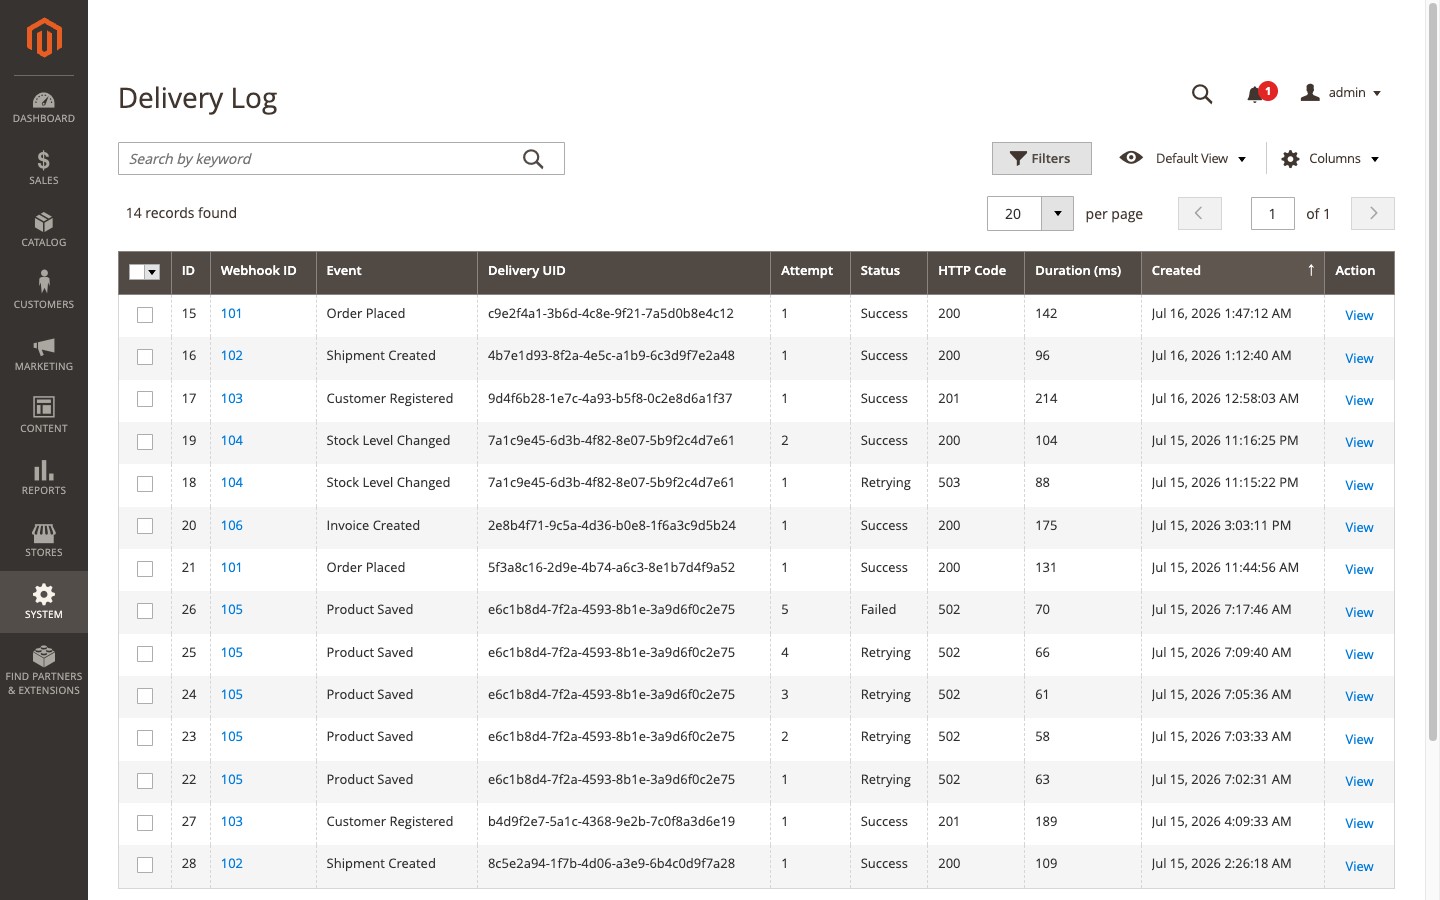Open the Default View dropdown
The width and height of the screenshot is (1440, 900).
[1183, 158]
